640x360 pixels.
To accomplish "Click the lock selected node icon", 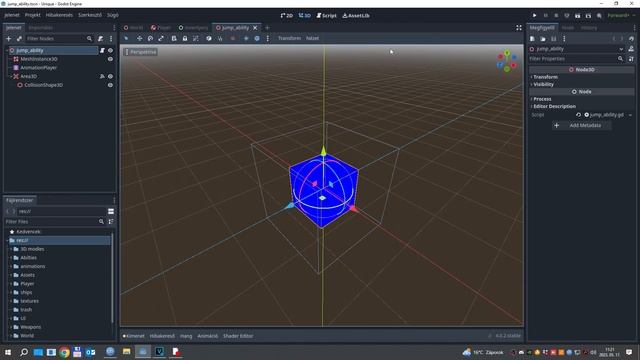I will coord(185,38).
